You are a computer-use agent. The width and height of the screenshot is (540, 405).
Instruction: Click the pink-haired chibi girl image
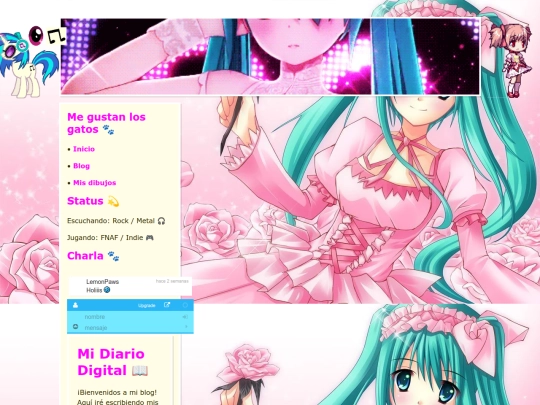(x=511, y=60)
